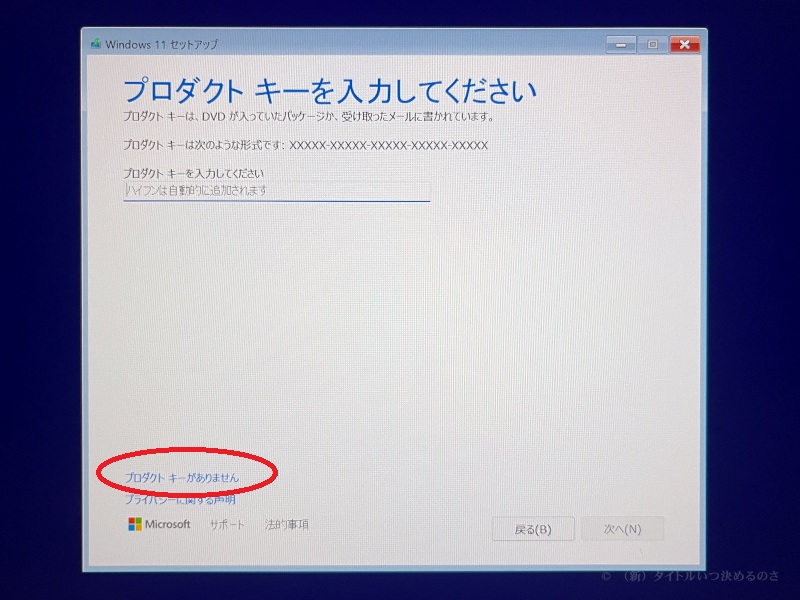Viewport: 800px width, 600px height.
Task: Close the Windows 11 setup window
Action: (685, 44)
